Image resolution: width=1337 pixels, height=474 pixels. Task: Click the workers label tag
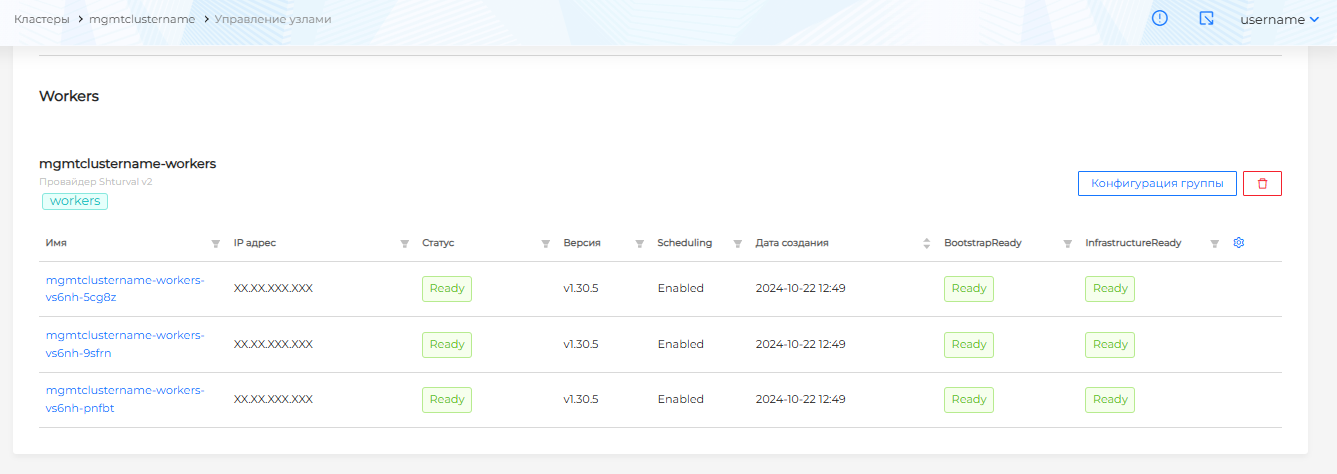75,201
